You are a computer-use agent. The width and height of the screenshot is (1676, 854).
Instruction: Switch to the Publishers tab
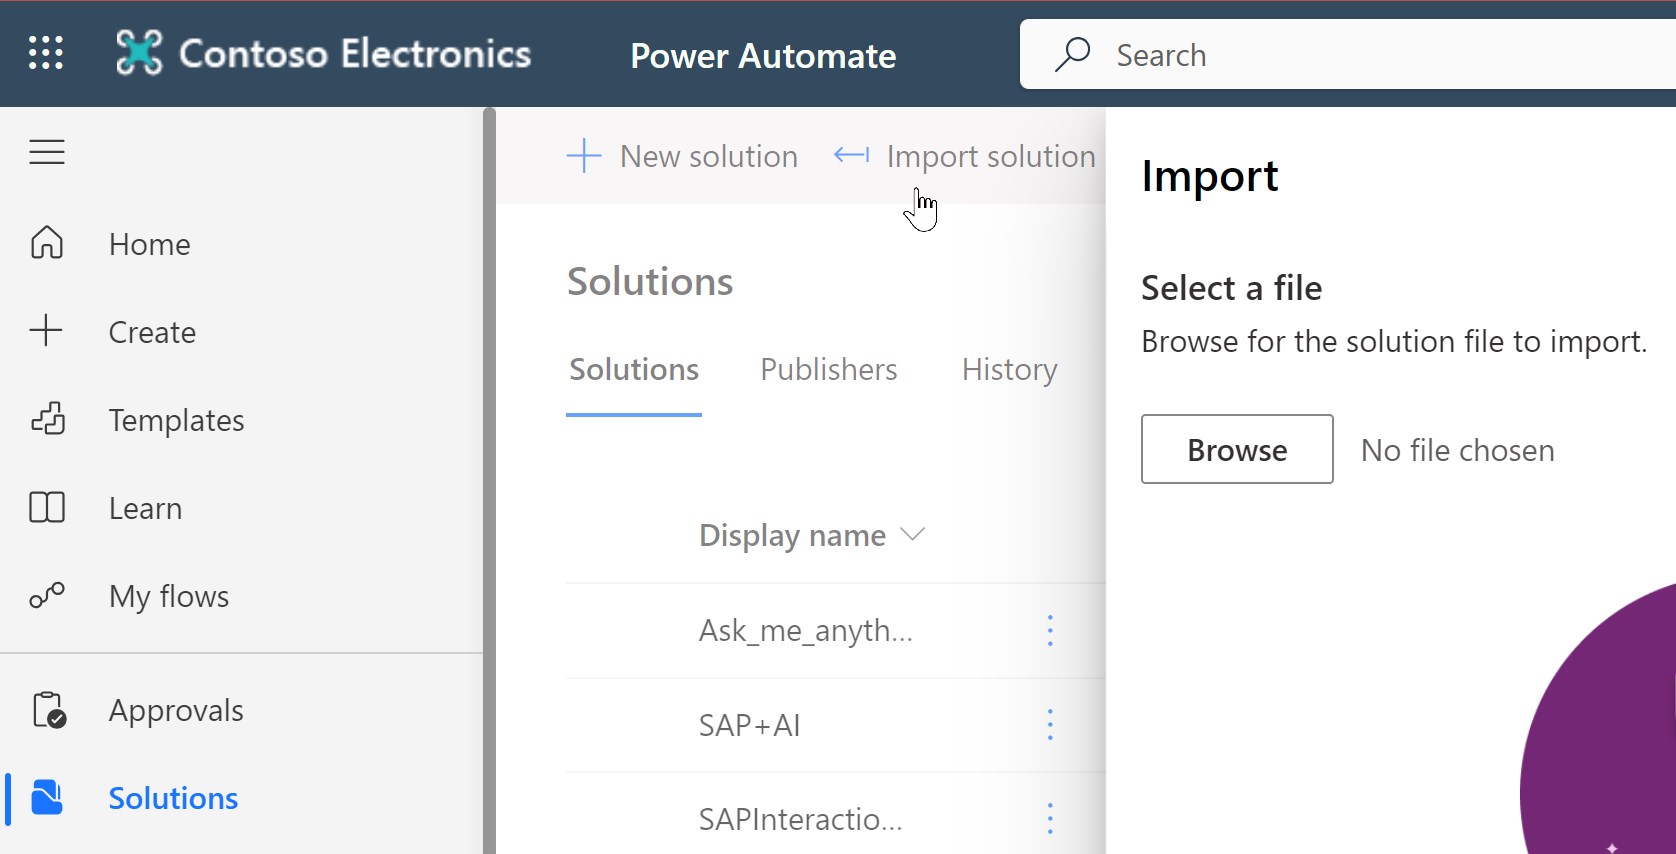(828, 370)
